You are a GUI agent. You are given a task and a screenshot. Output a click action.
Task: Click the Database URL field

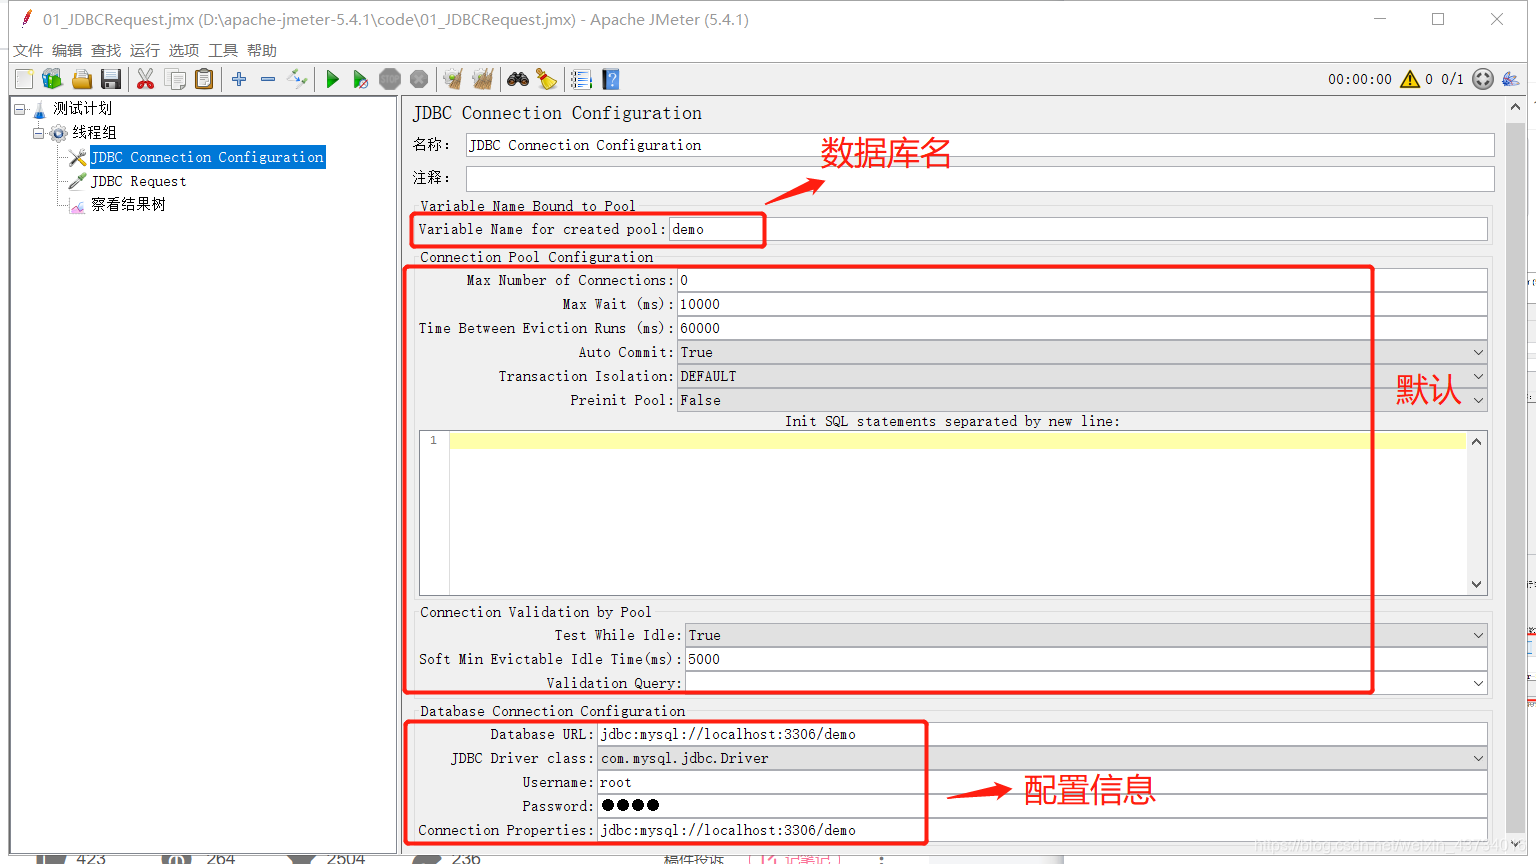(1042, 734)
